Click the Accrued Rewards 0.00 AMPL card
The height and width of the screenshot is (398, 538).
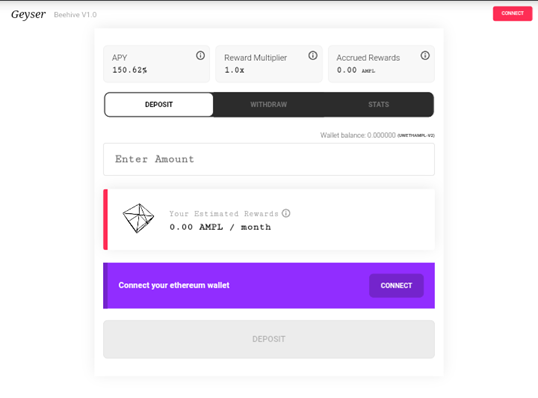coord(381,64)
